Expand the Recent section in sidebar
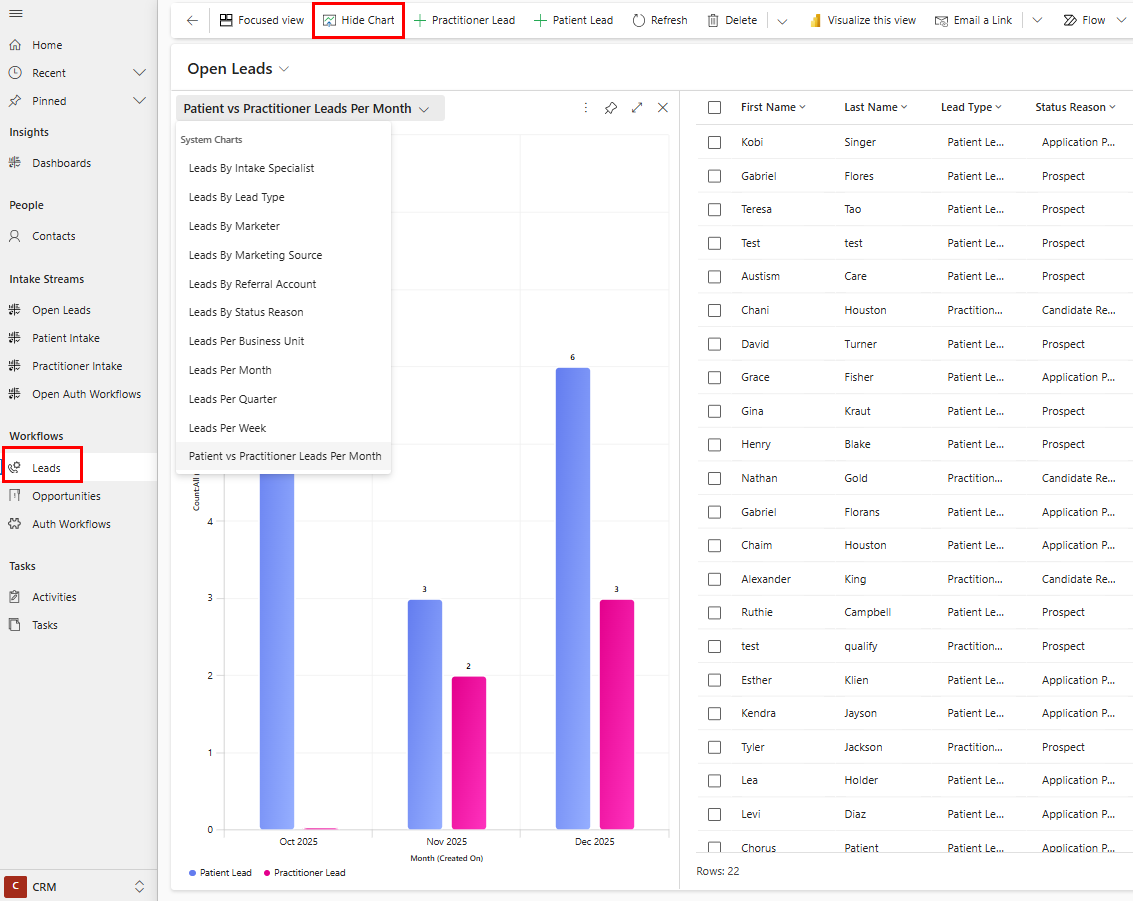1133x901 pixels. 139,73
